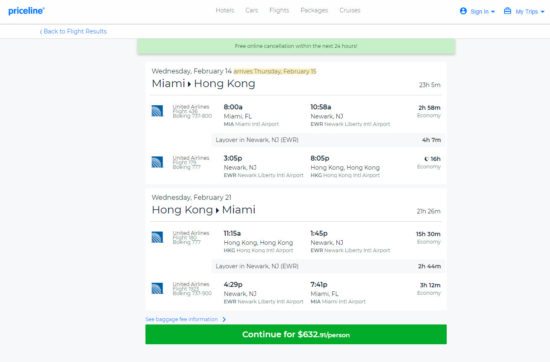Click arrow next to baggage fee information
Screen dimensions: 550x362
(x=224, y=319)
